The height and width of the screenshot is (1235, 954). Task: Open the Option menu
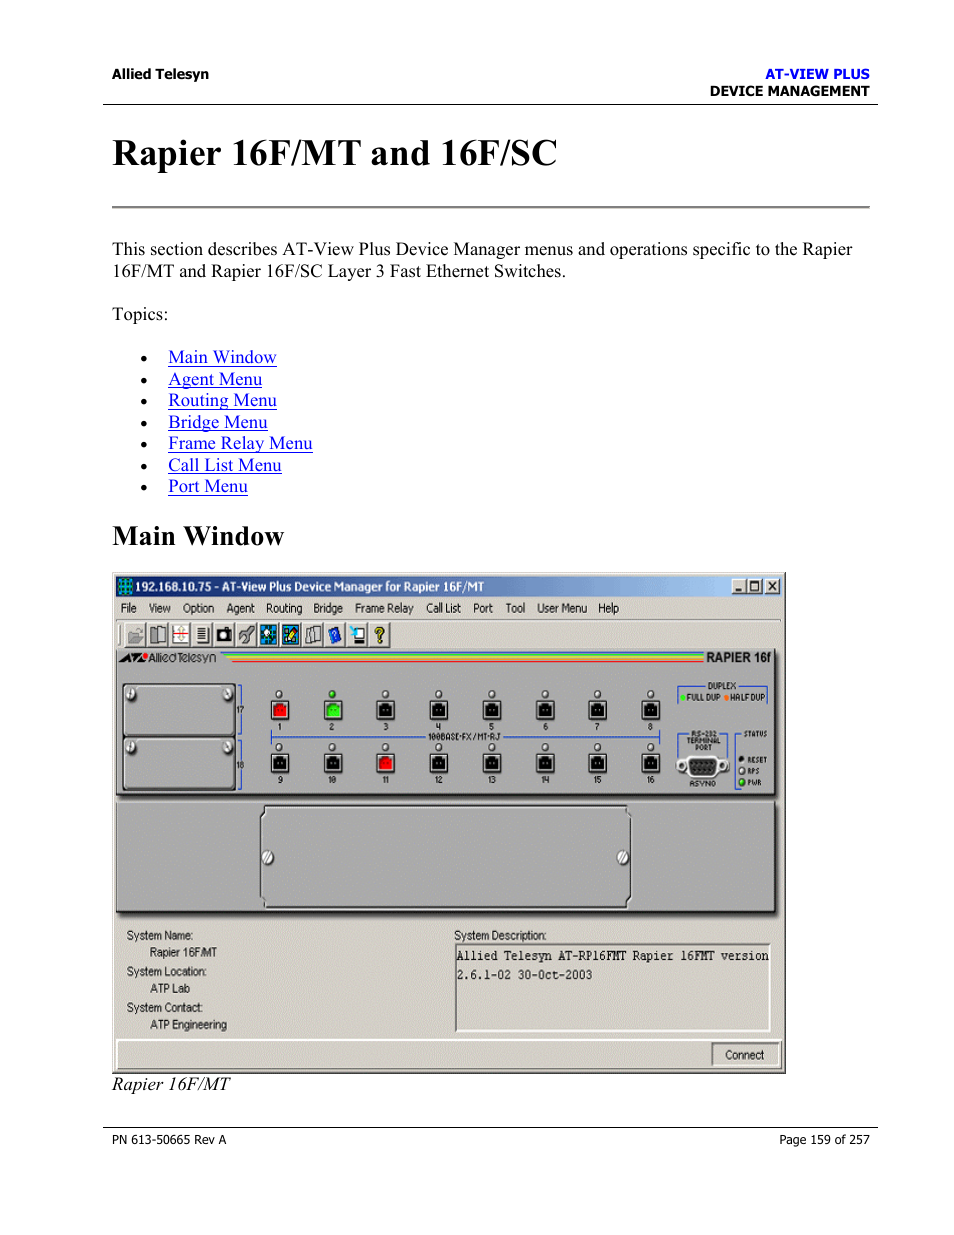(198, 608)
